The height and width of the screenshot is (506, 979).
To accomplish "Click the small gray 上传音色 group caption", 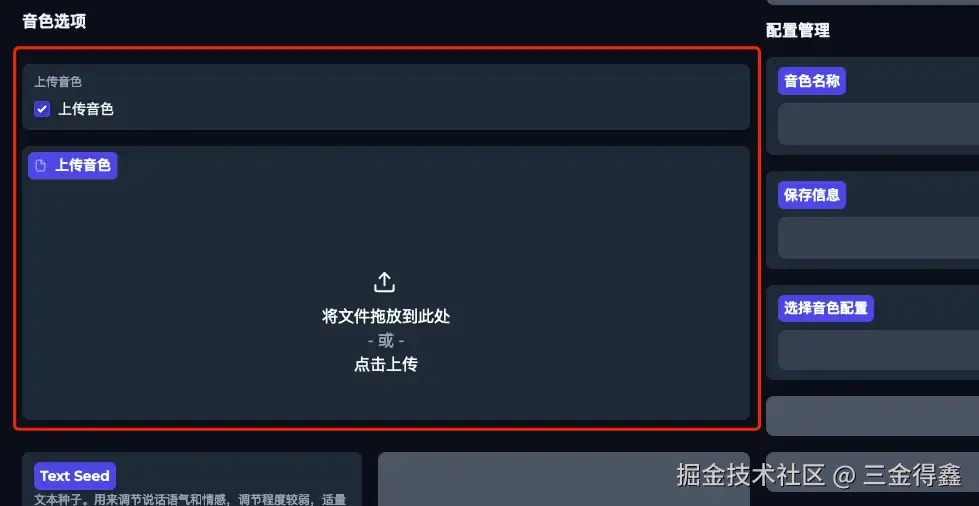I will pos(58,82).
